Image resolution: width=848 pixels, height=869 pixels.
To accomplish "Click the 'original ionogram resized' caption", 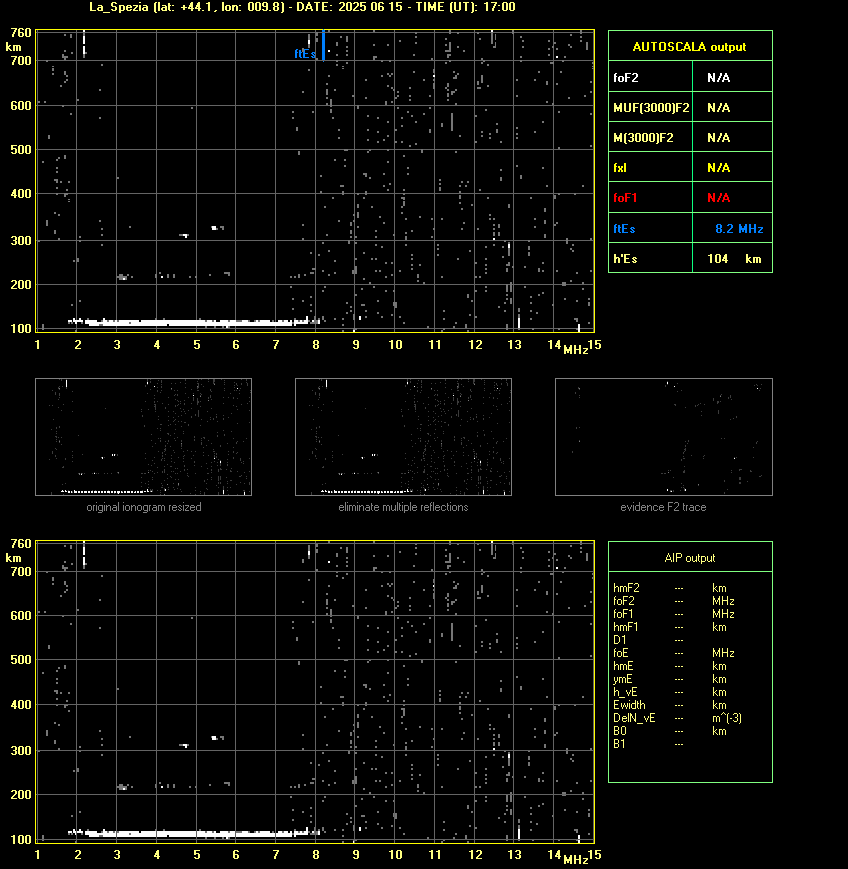I will 144,507.
